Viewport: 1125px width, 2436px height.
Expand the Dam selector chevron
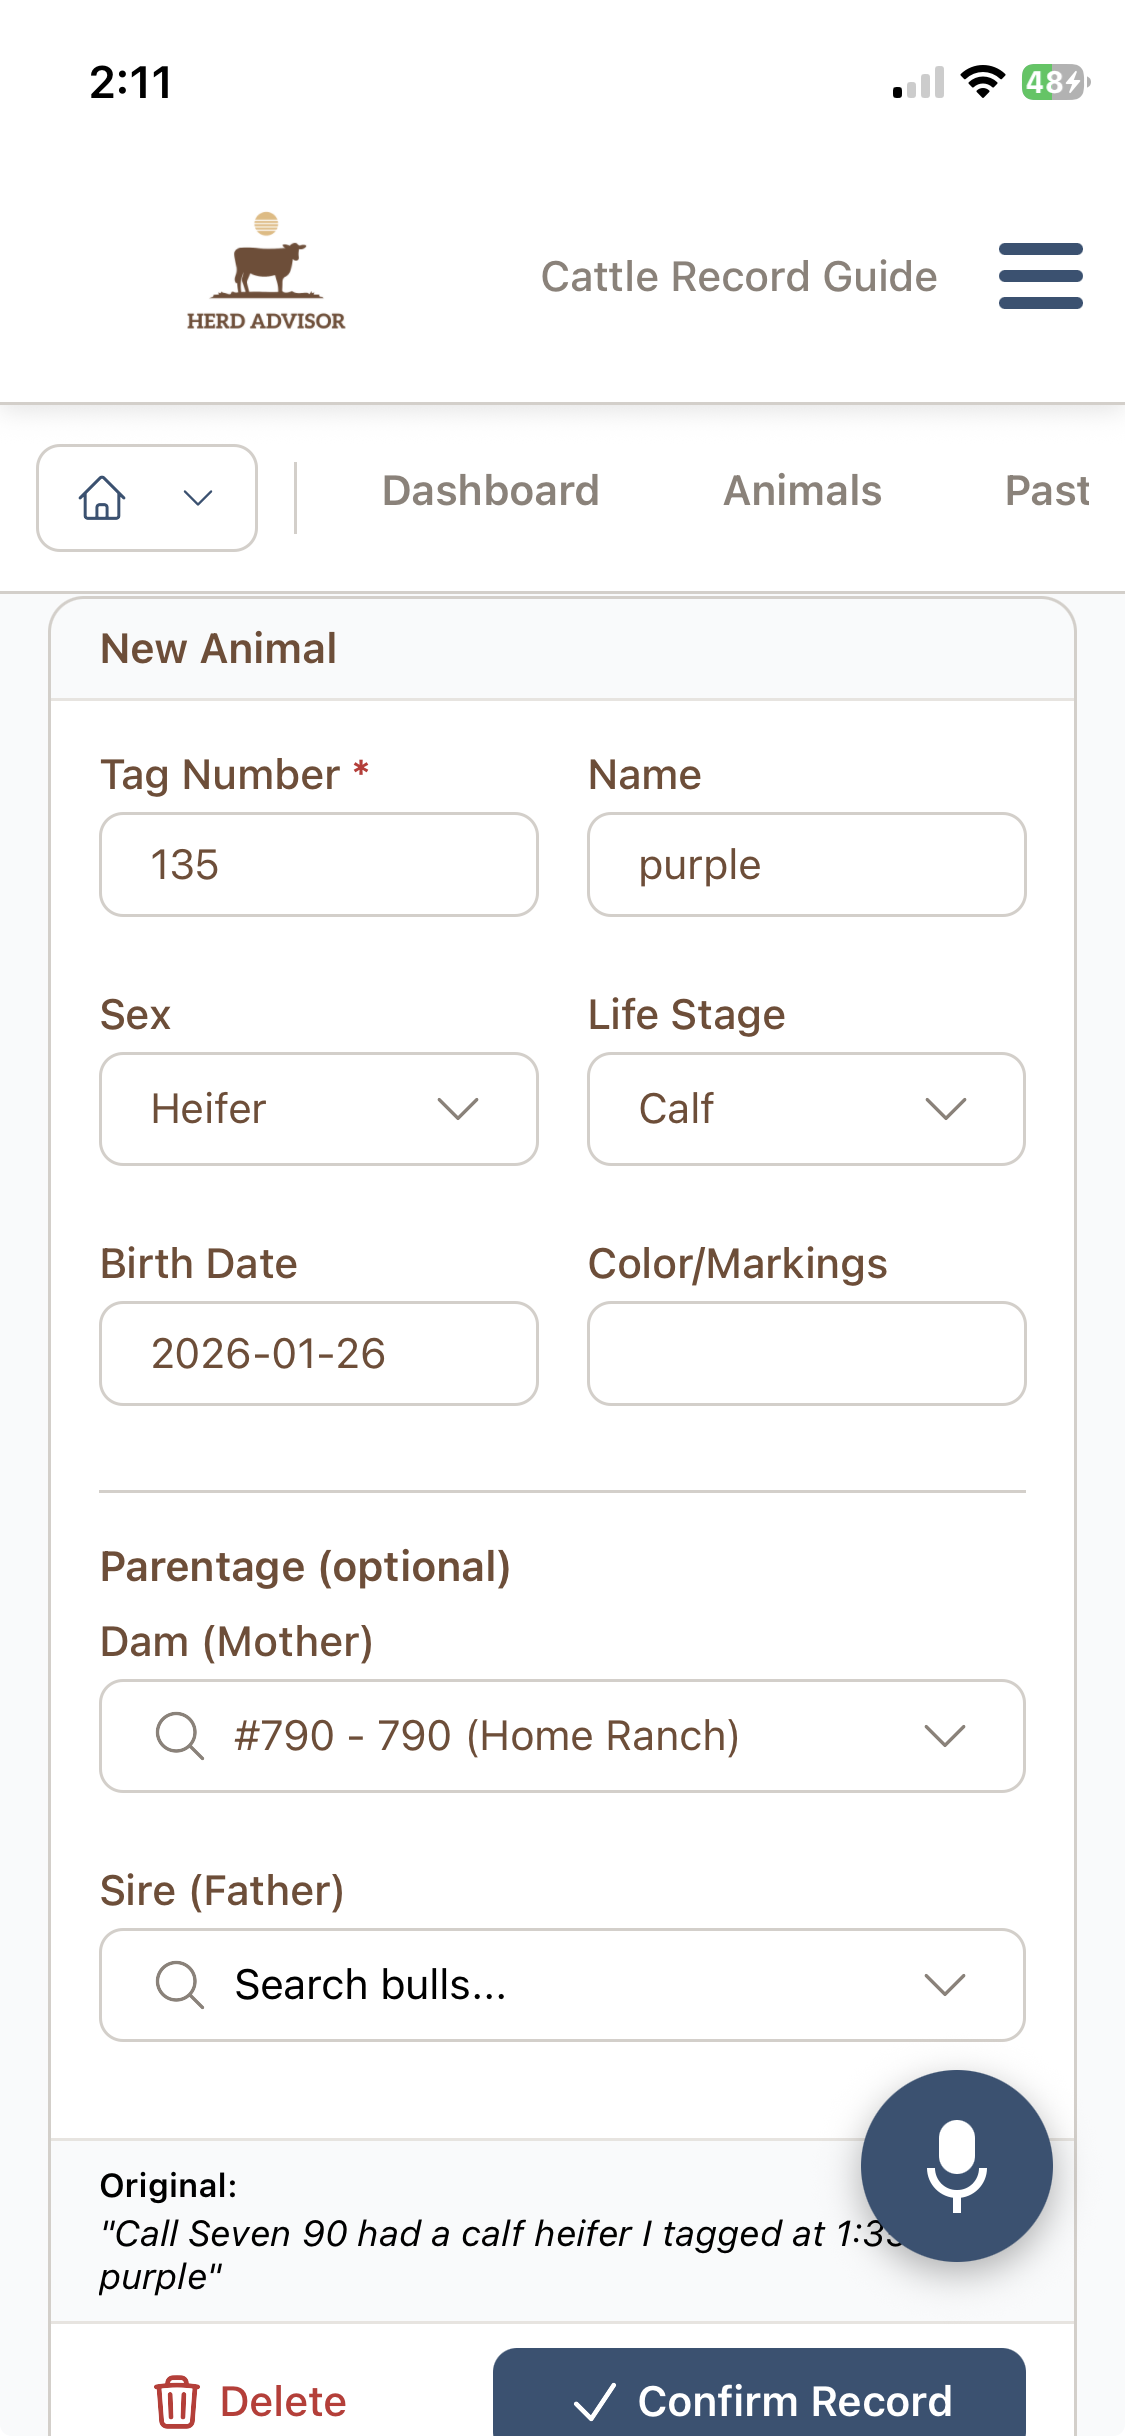click(944, 1735)
